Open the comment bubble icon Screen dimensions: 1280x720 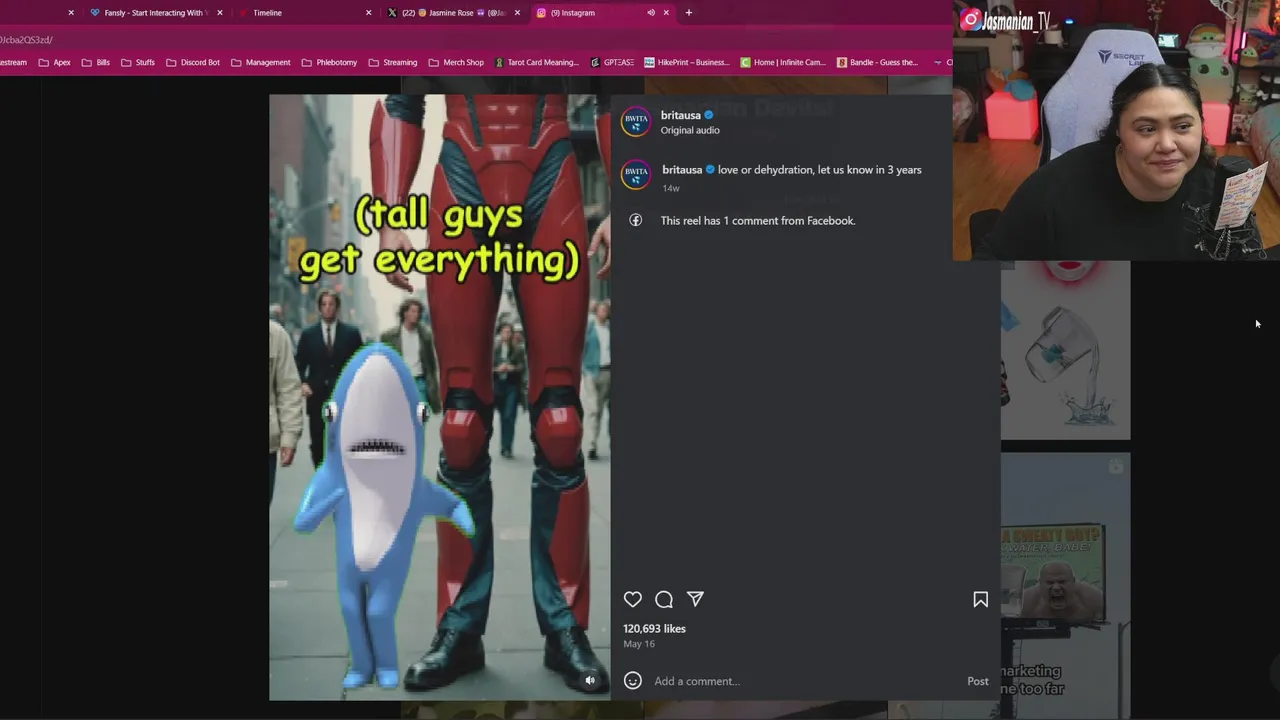(664, 599)
